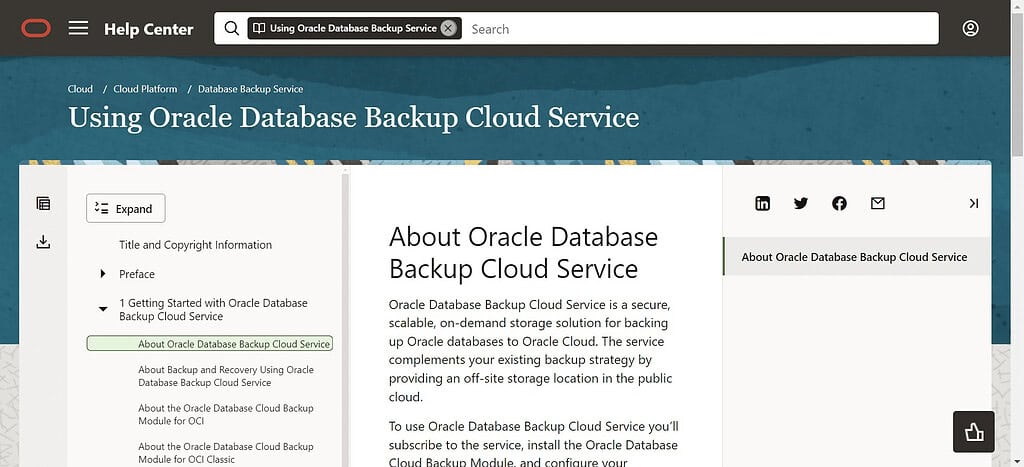Share page via email icon

[x=878, y=203]
